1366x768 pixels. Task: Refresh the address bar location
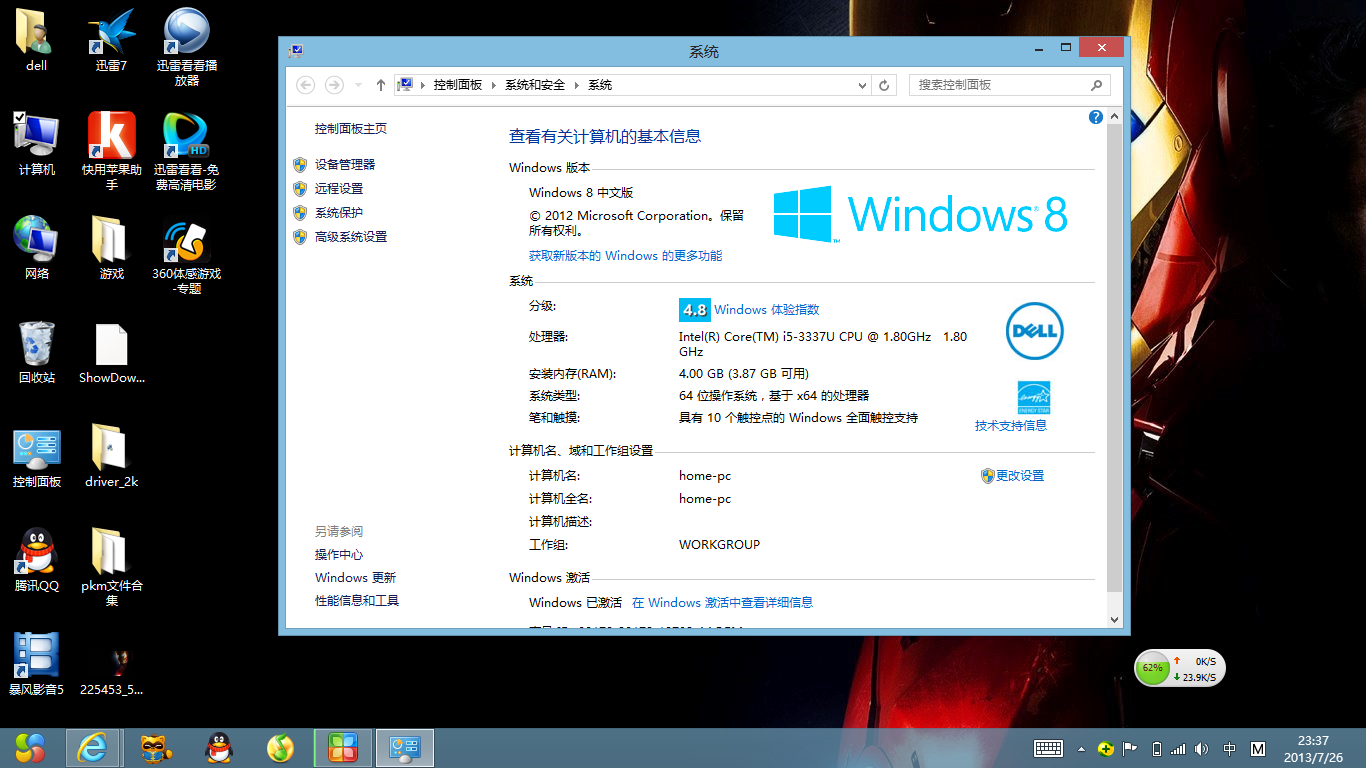pyautogui.click(x=884, y=85)
